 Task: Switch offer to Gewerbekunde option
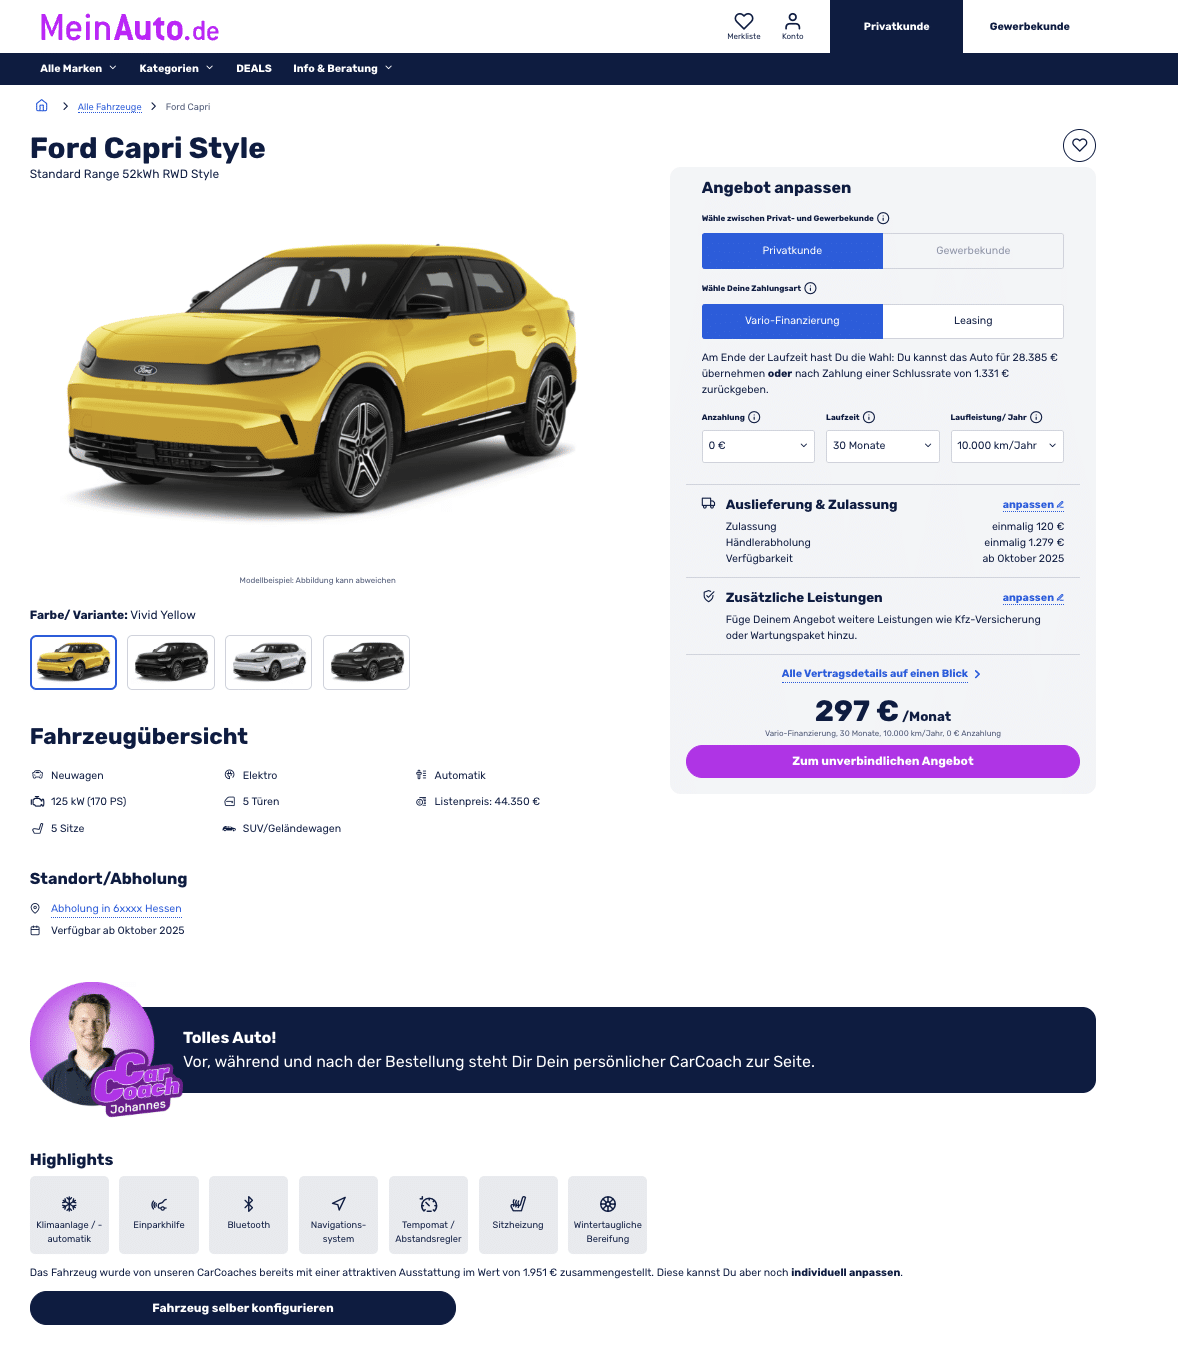tap(973, 251)
